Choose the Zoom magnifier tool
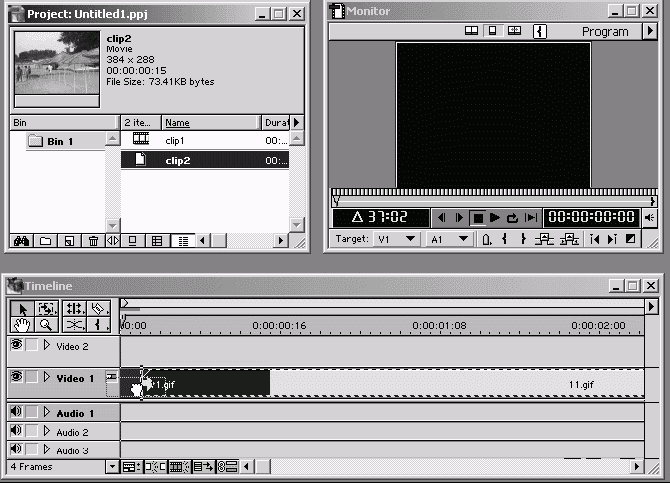Screen dimensions: 670x483 coord(47,325)
